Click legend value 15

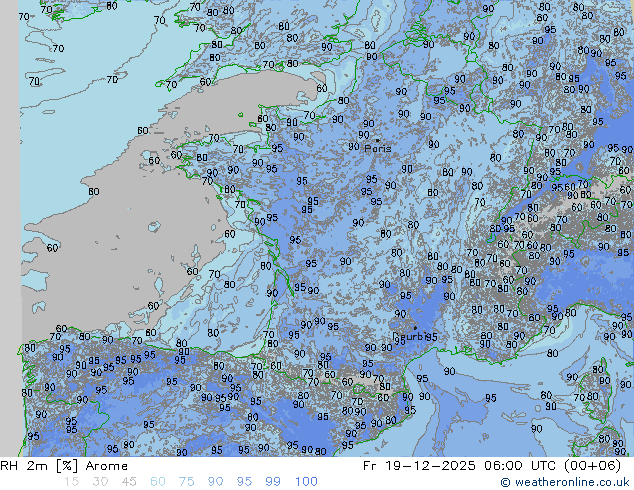click(71, 482)
